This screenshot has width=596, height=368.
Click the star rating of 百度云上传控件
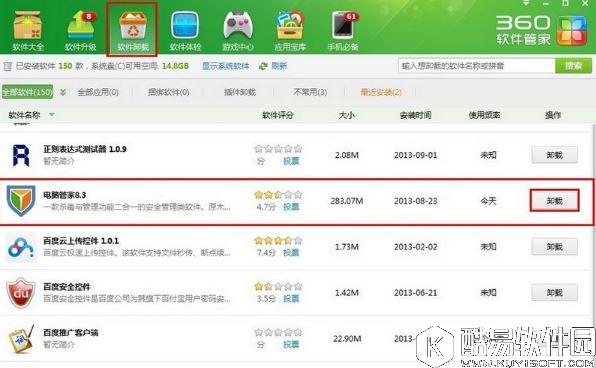278,241
